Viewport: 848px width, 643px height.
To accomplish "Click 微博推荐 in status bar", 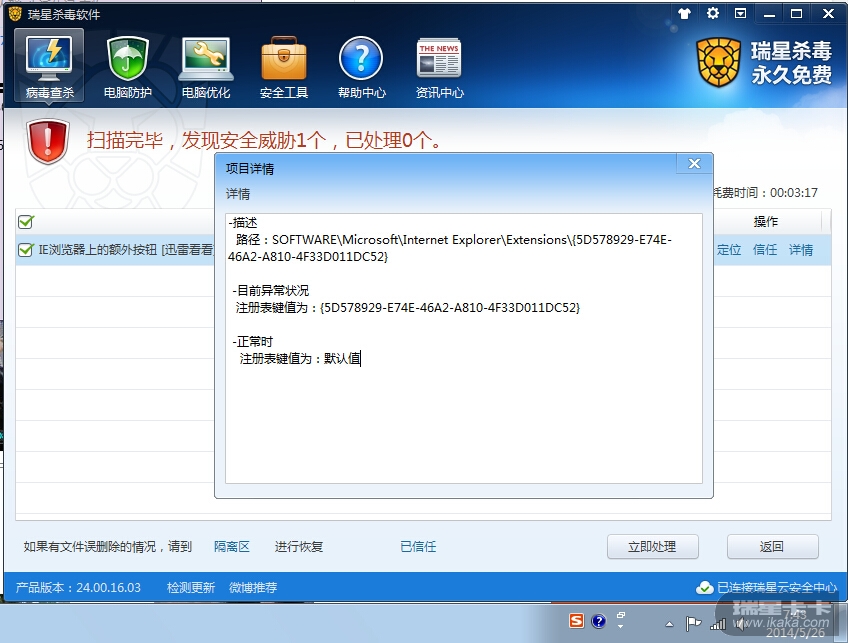I will 253,587.
